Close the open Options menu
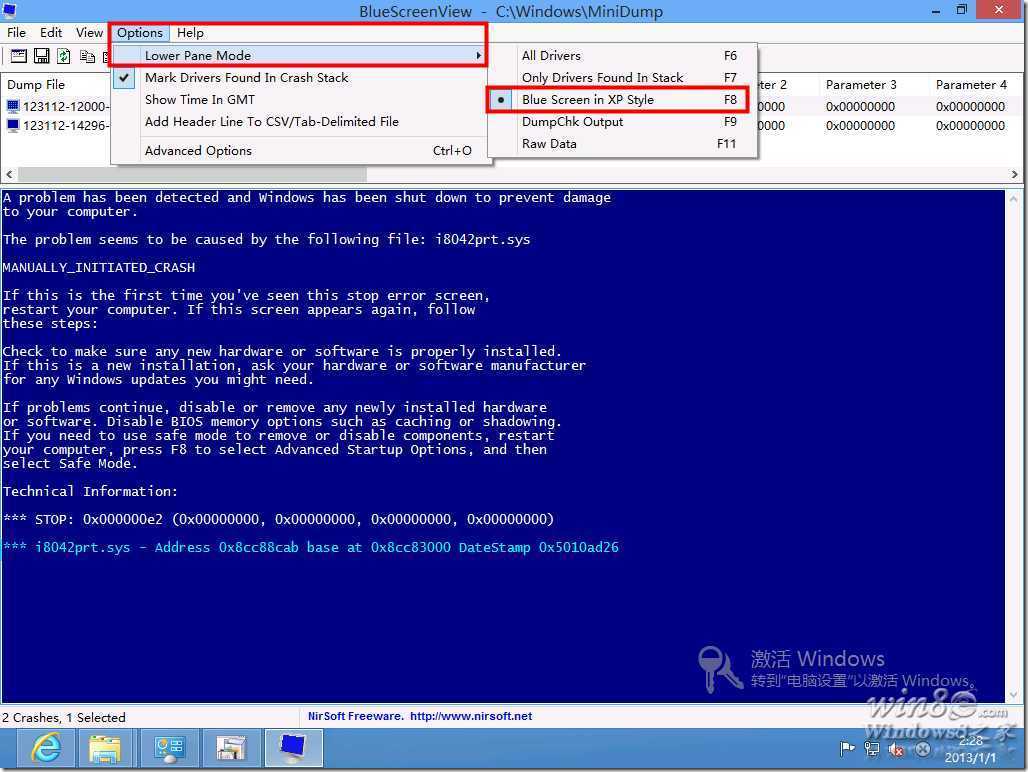 tap(140, 33)
